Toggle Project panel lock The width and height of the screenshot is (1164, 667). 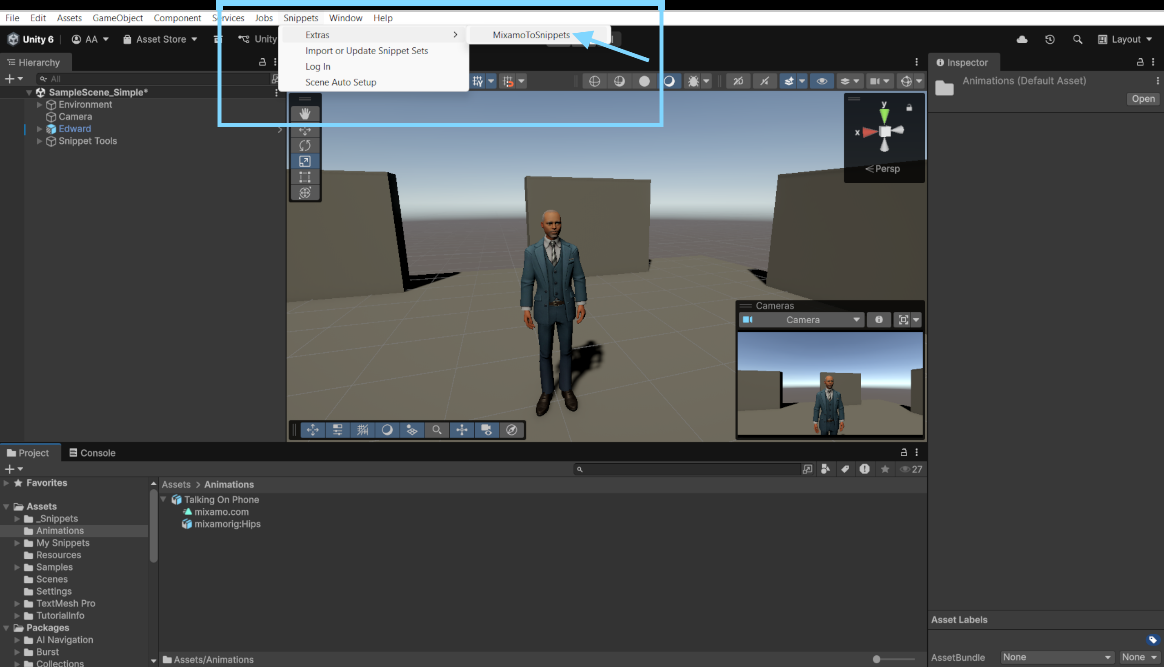[903, 453]
